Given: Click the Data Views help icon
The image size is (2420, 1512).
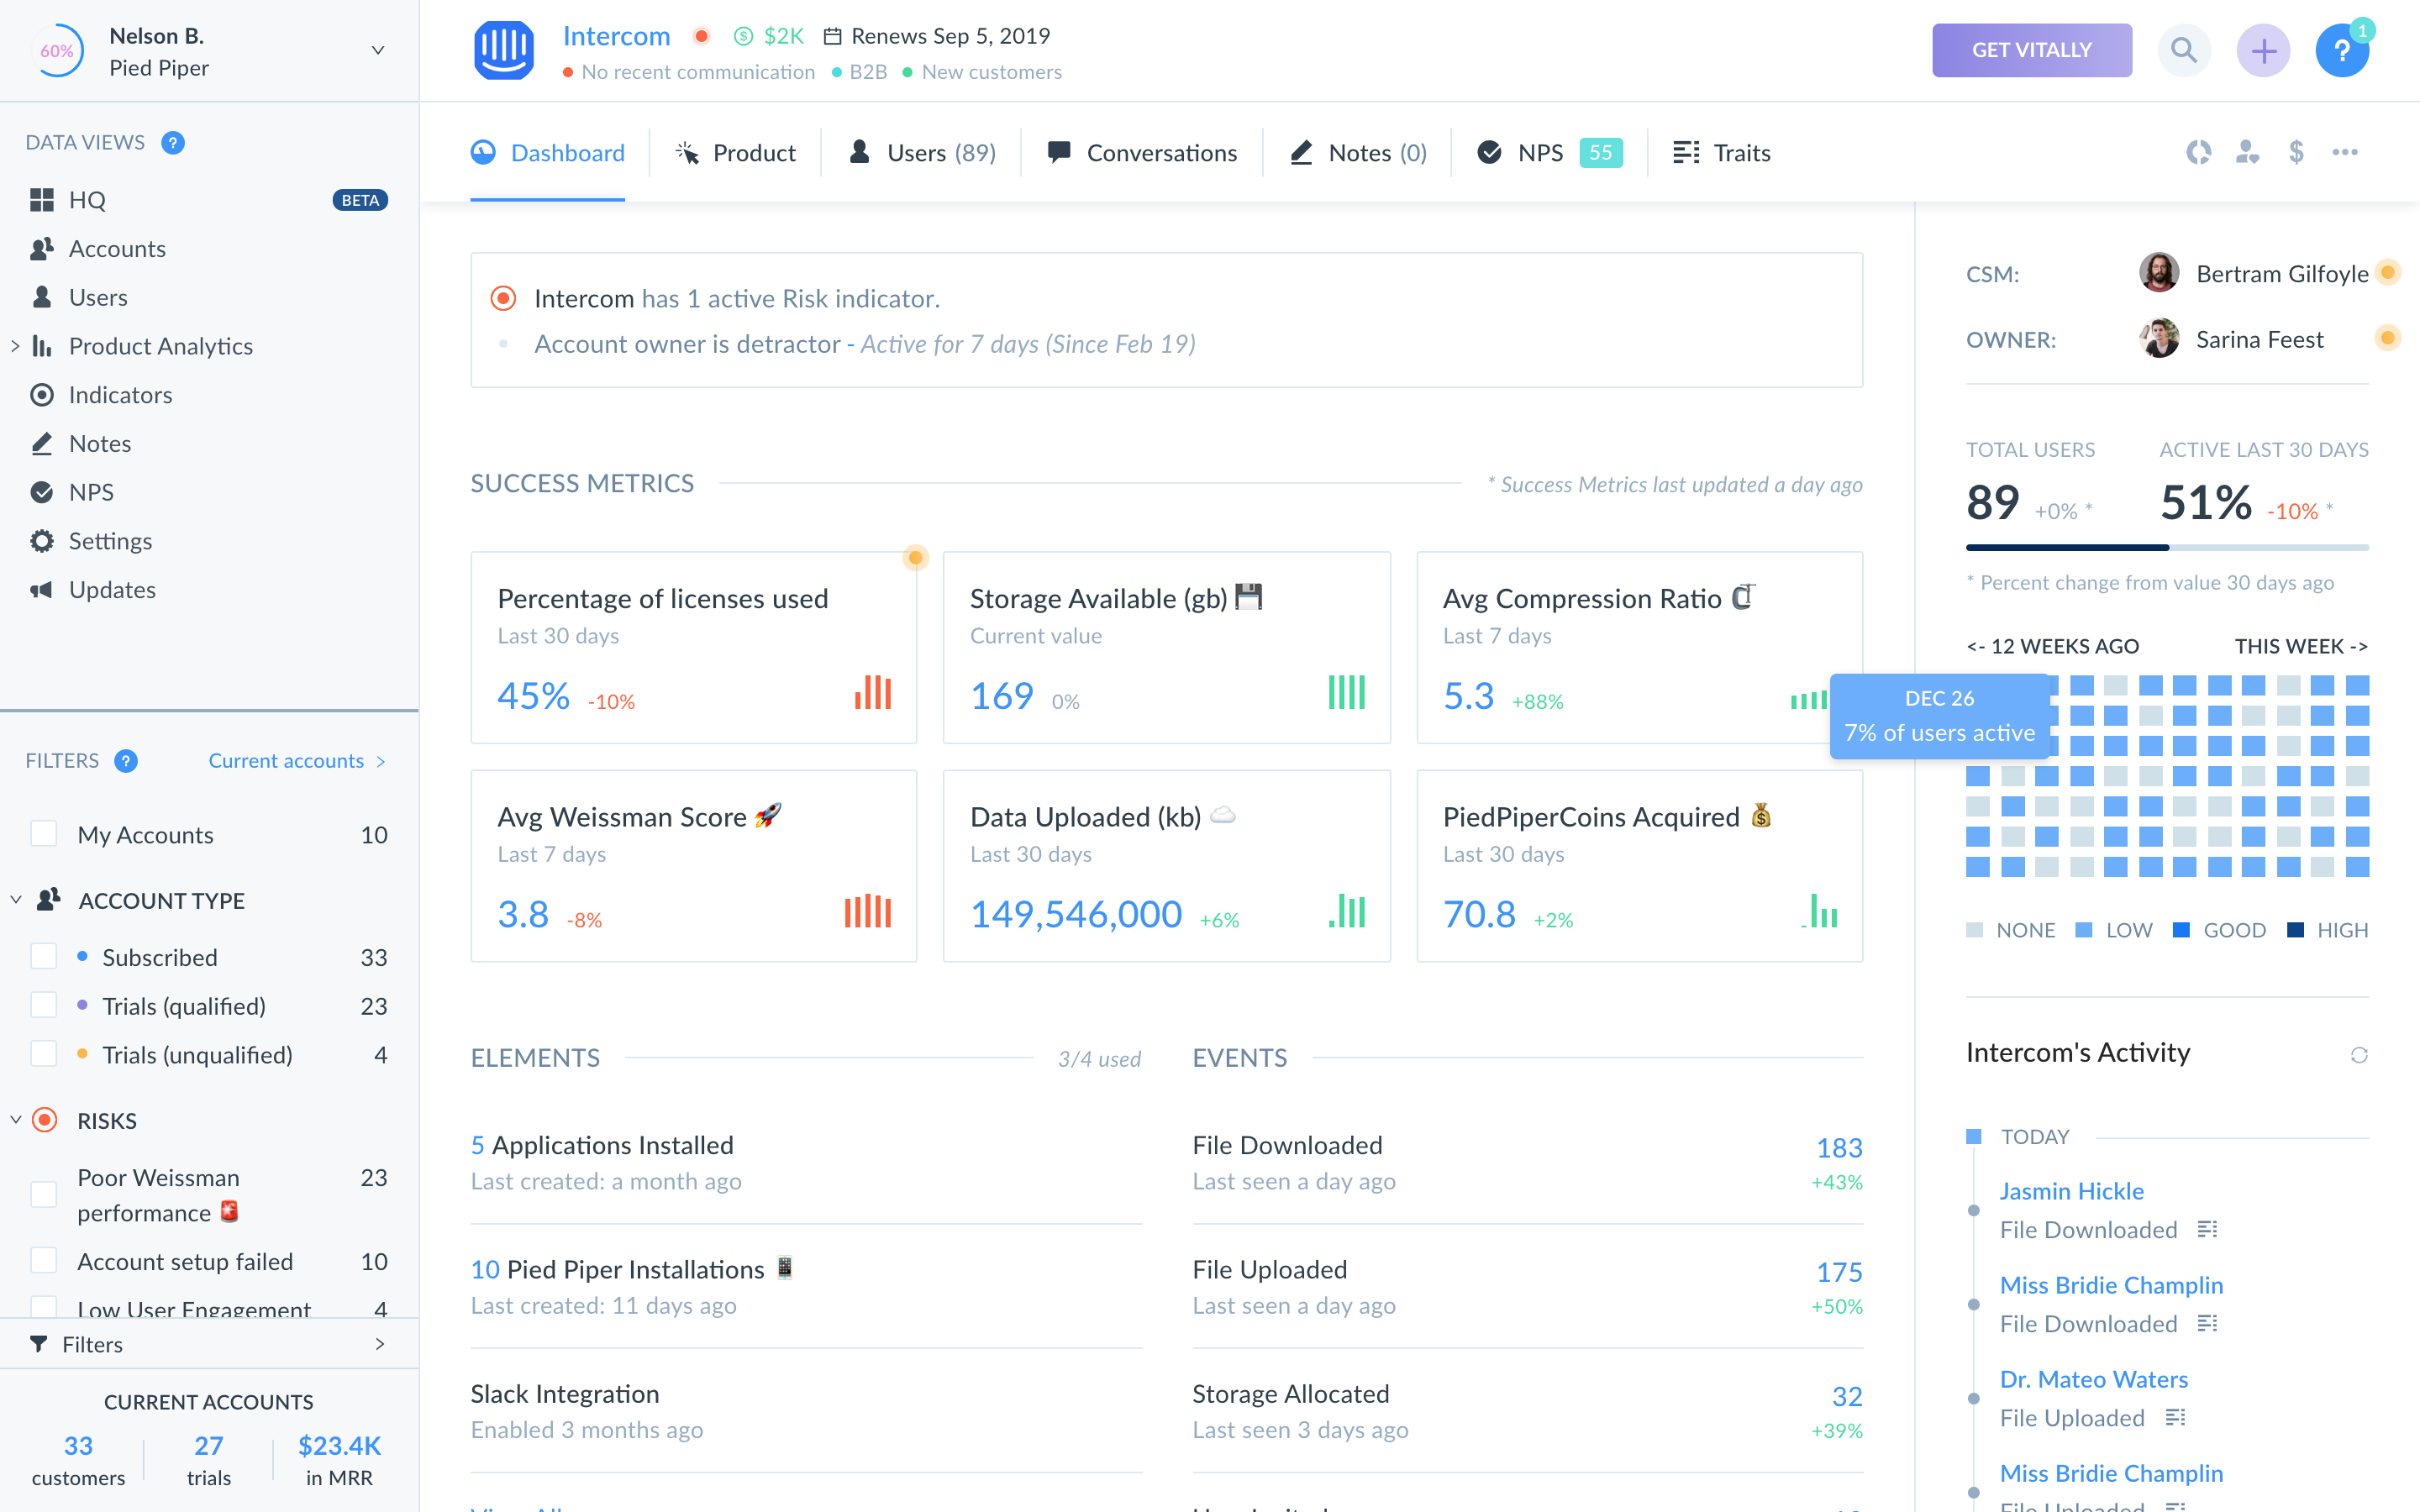Looking at the screenshot, I should coord(173,143).
